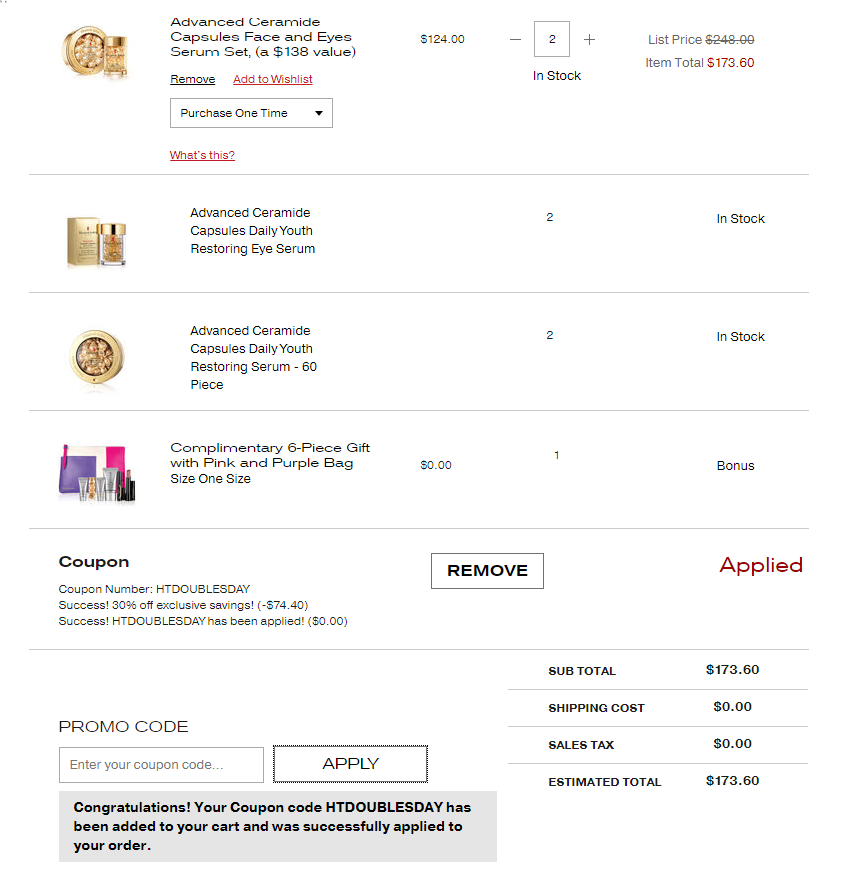This screenshot has width=848, height=872.
Task: Click the Remove link under Serum Set
Action: (x=192, y=79)
